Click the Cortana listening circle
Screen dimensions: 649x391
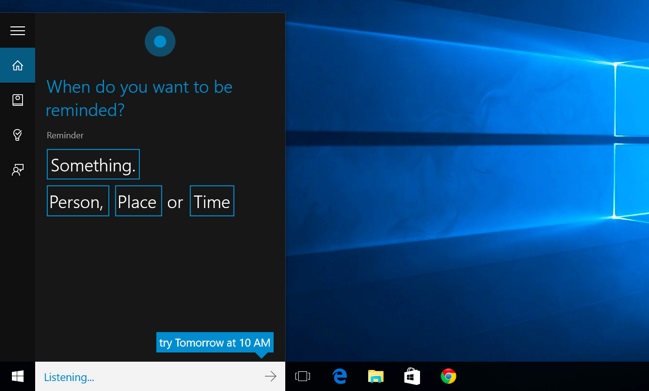point(160,41)
